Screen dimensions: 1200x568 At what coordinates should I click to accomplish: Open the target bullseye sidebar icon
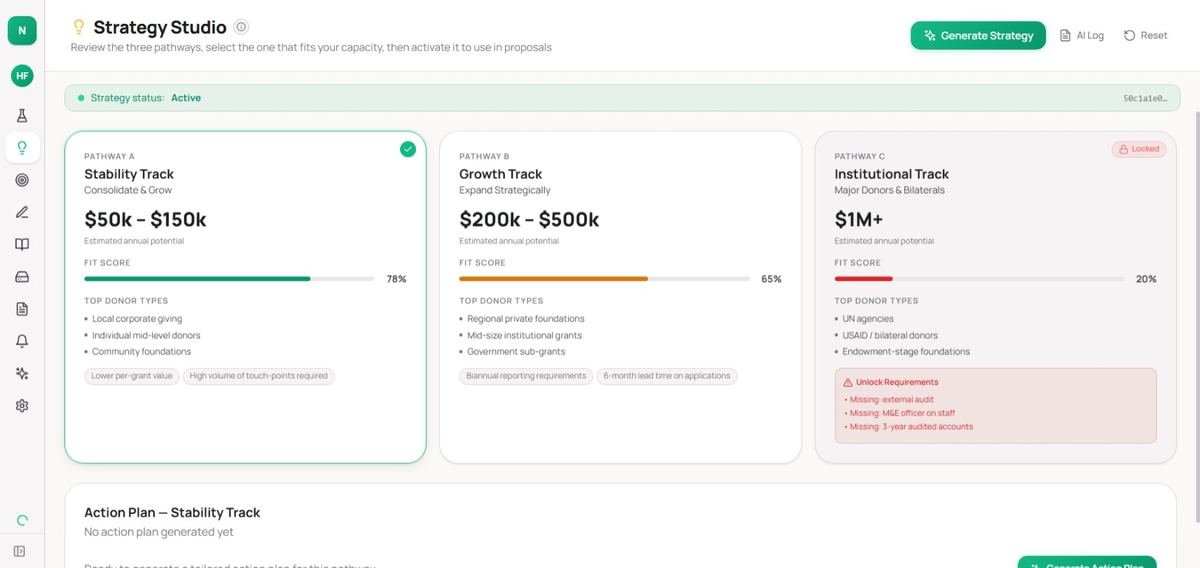pos(22,180)
